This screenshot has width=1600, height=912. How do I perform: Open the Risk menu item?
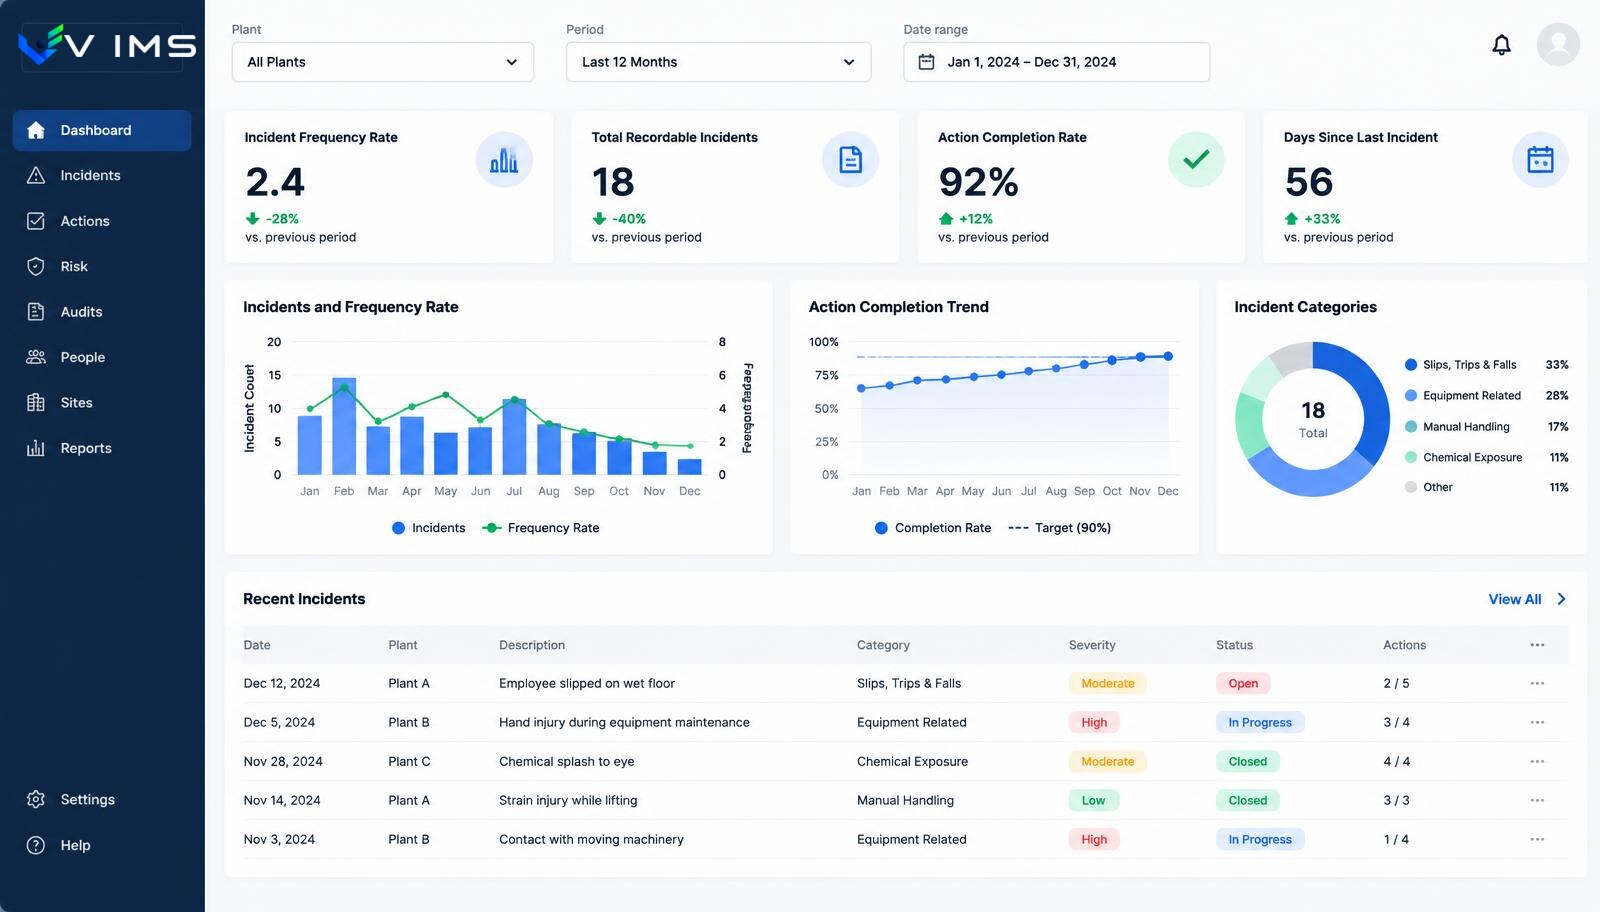(102, 266)
